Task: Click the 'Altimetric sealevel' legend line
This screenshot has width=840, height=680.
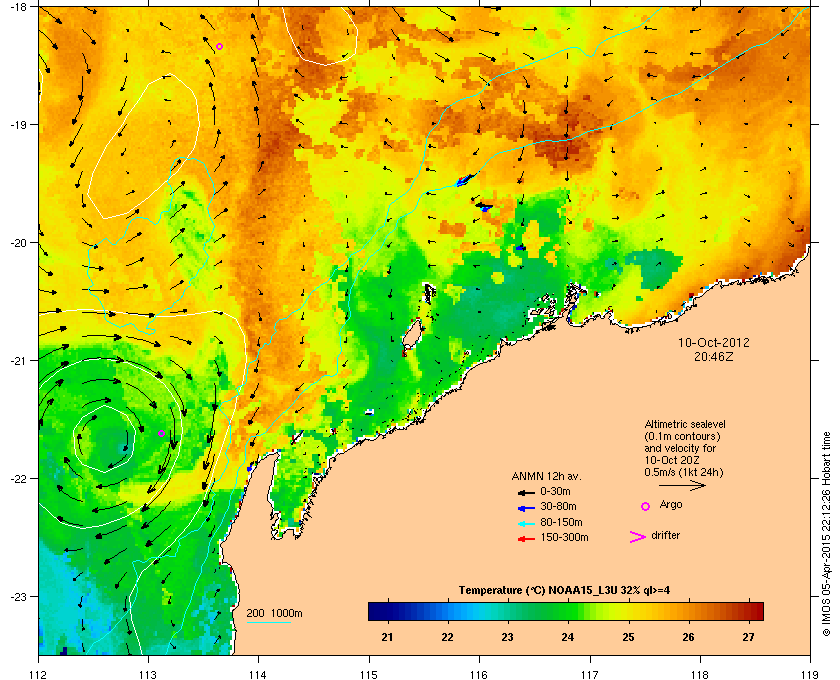Action: pyautogui.click(x=685, y=424)
